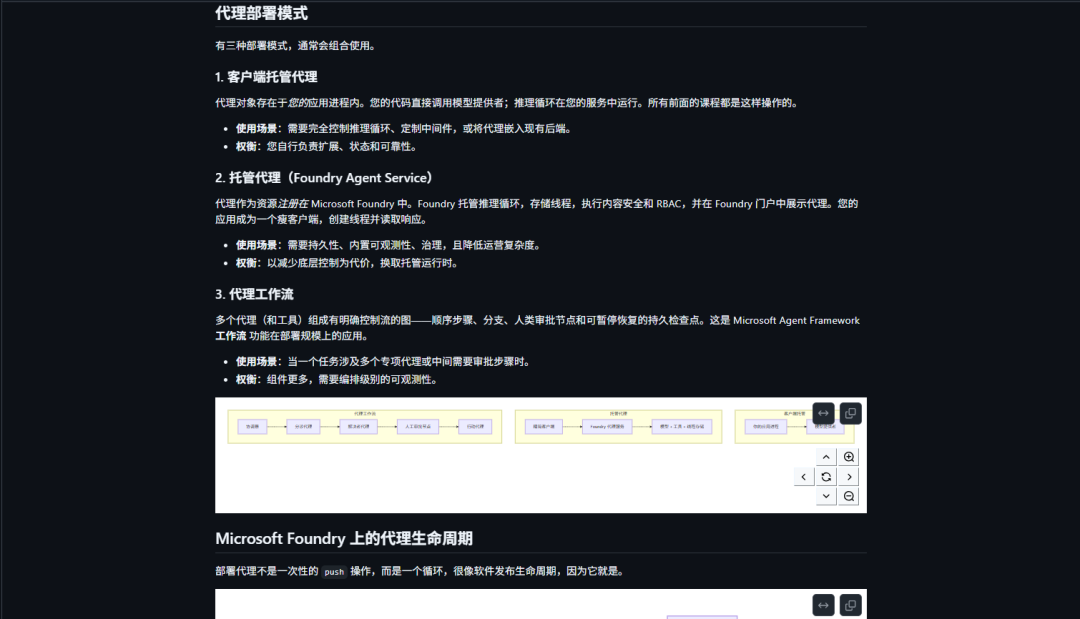Click the inline code word push
Viewport: 1080px width, 619px height.
pyautogui.click(x=334, y=571)
